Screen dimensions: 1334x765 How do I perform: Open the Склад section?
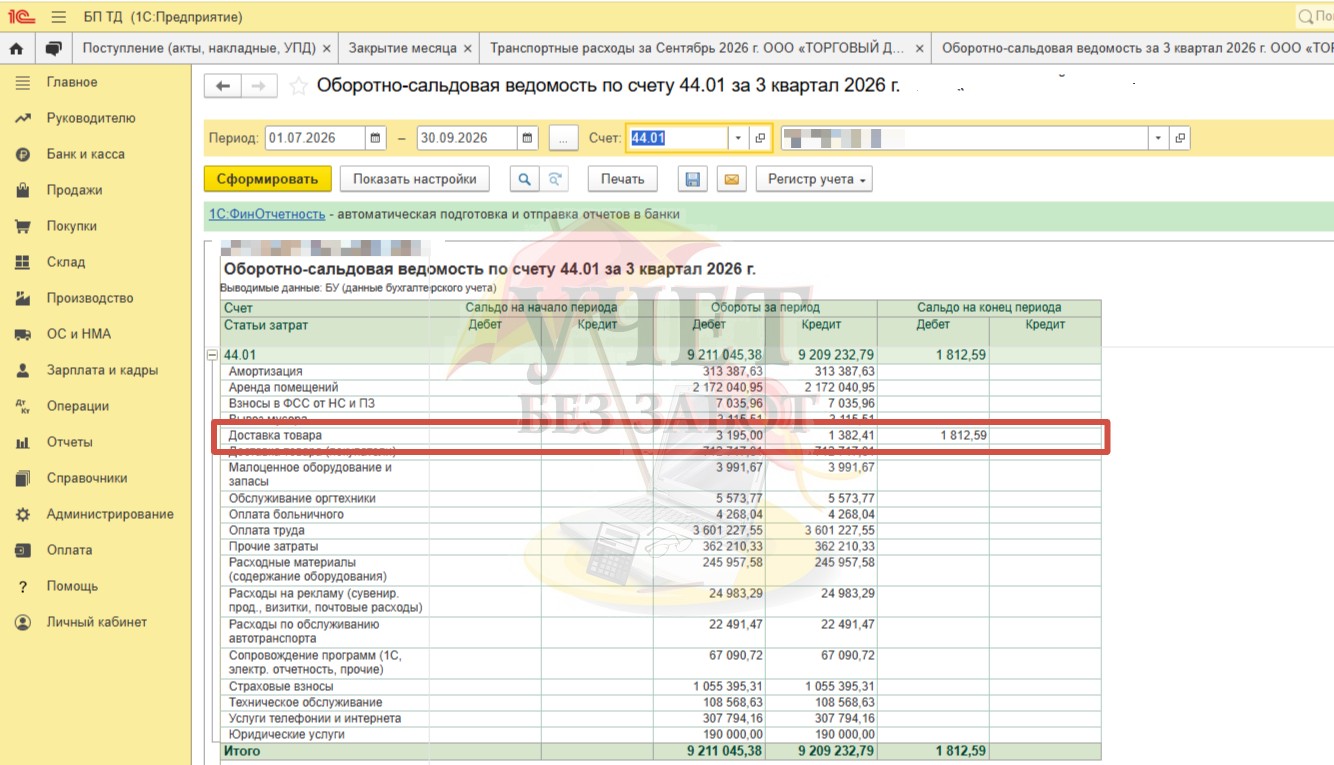pyautogui.click(x=66, y=262)
